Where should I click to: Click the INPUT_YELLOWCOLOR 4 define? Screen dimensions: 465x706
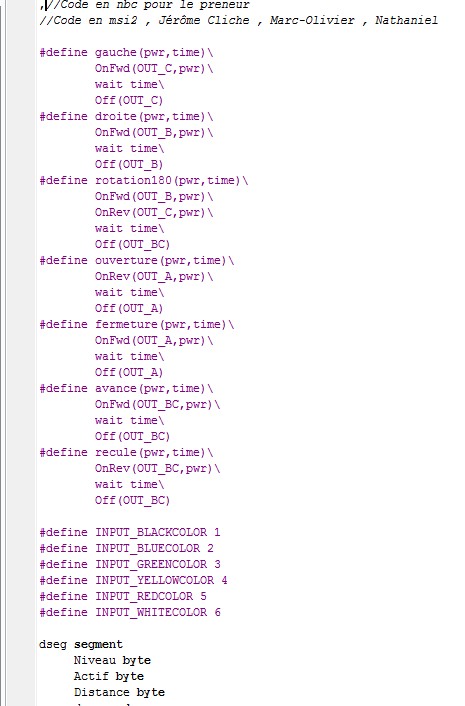(x=133, y=580)
